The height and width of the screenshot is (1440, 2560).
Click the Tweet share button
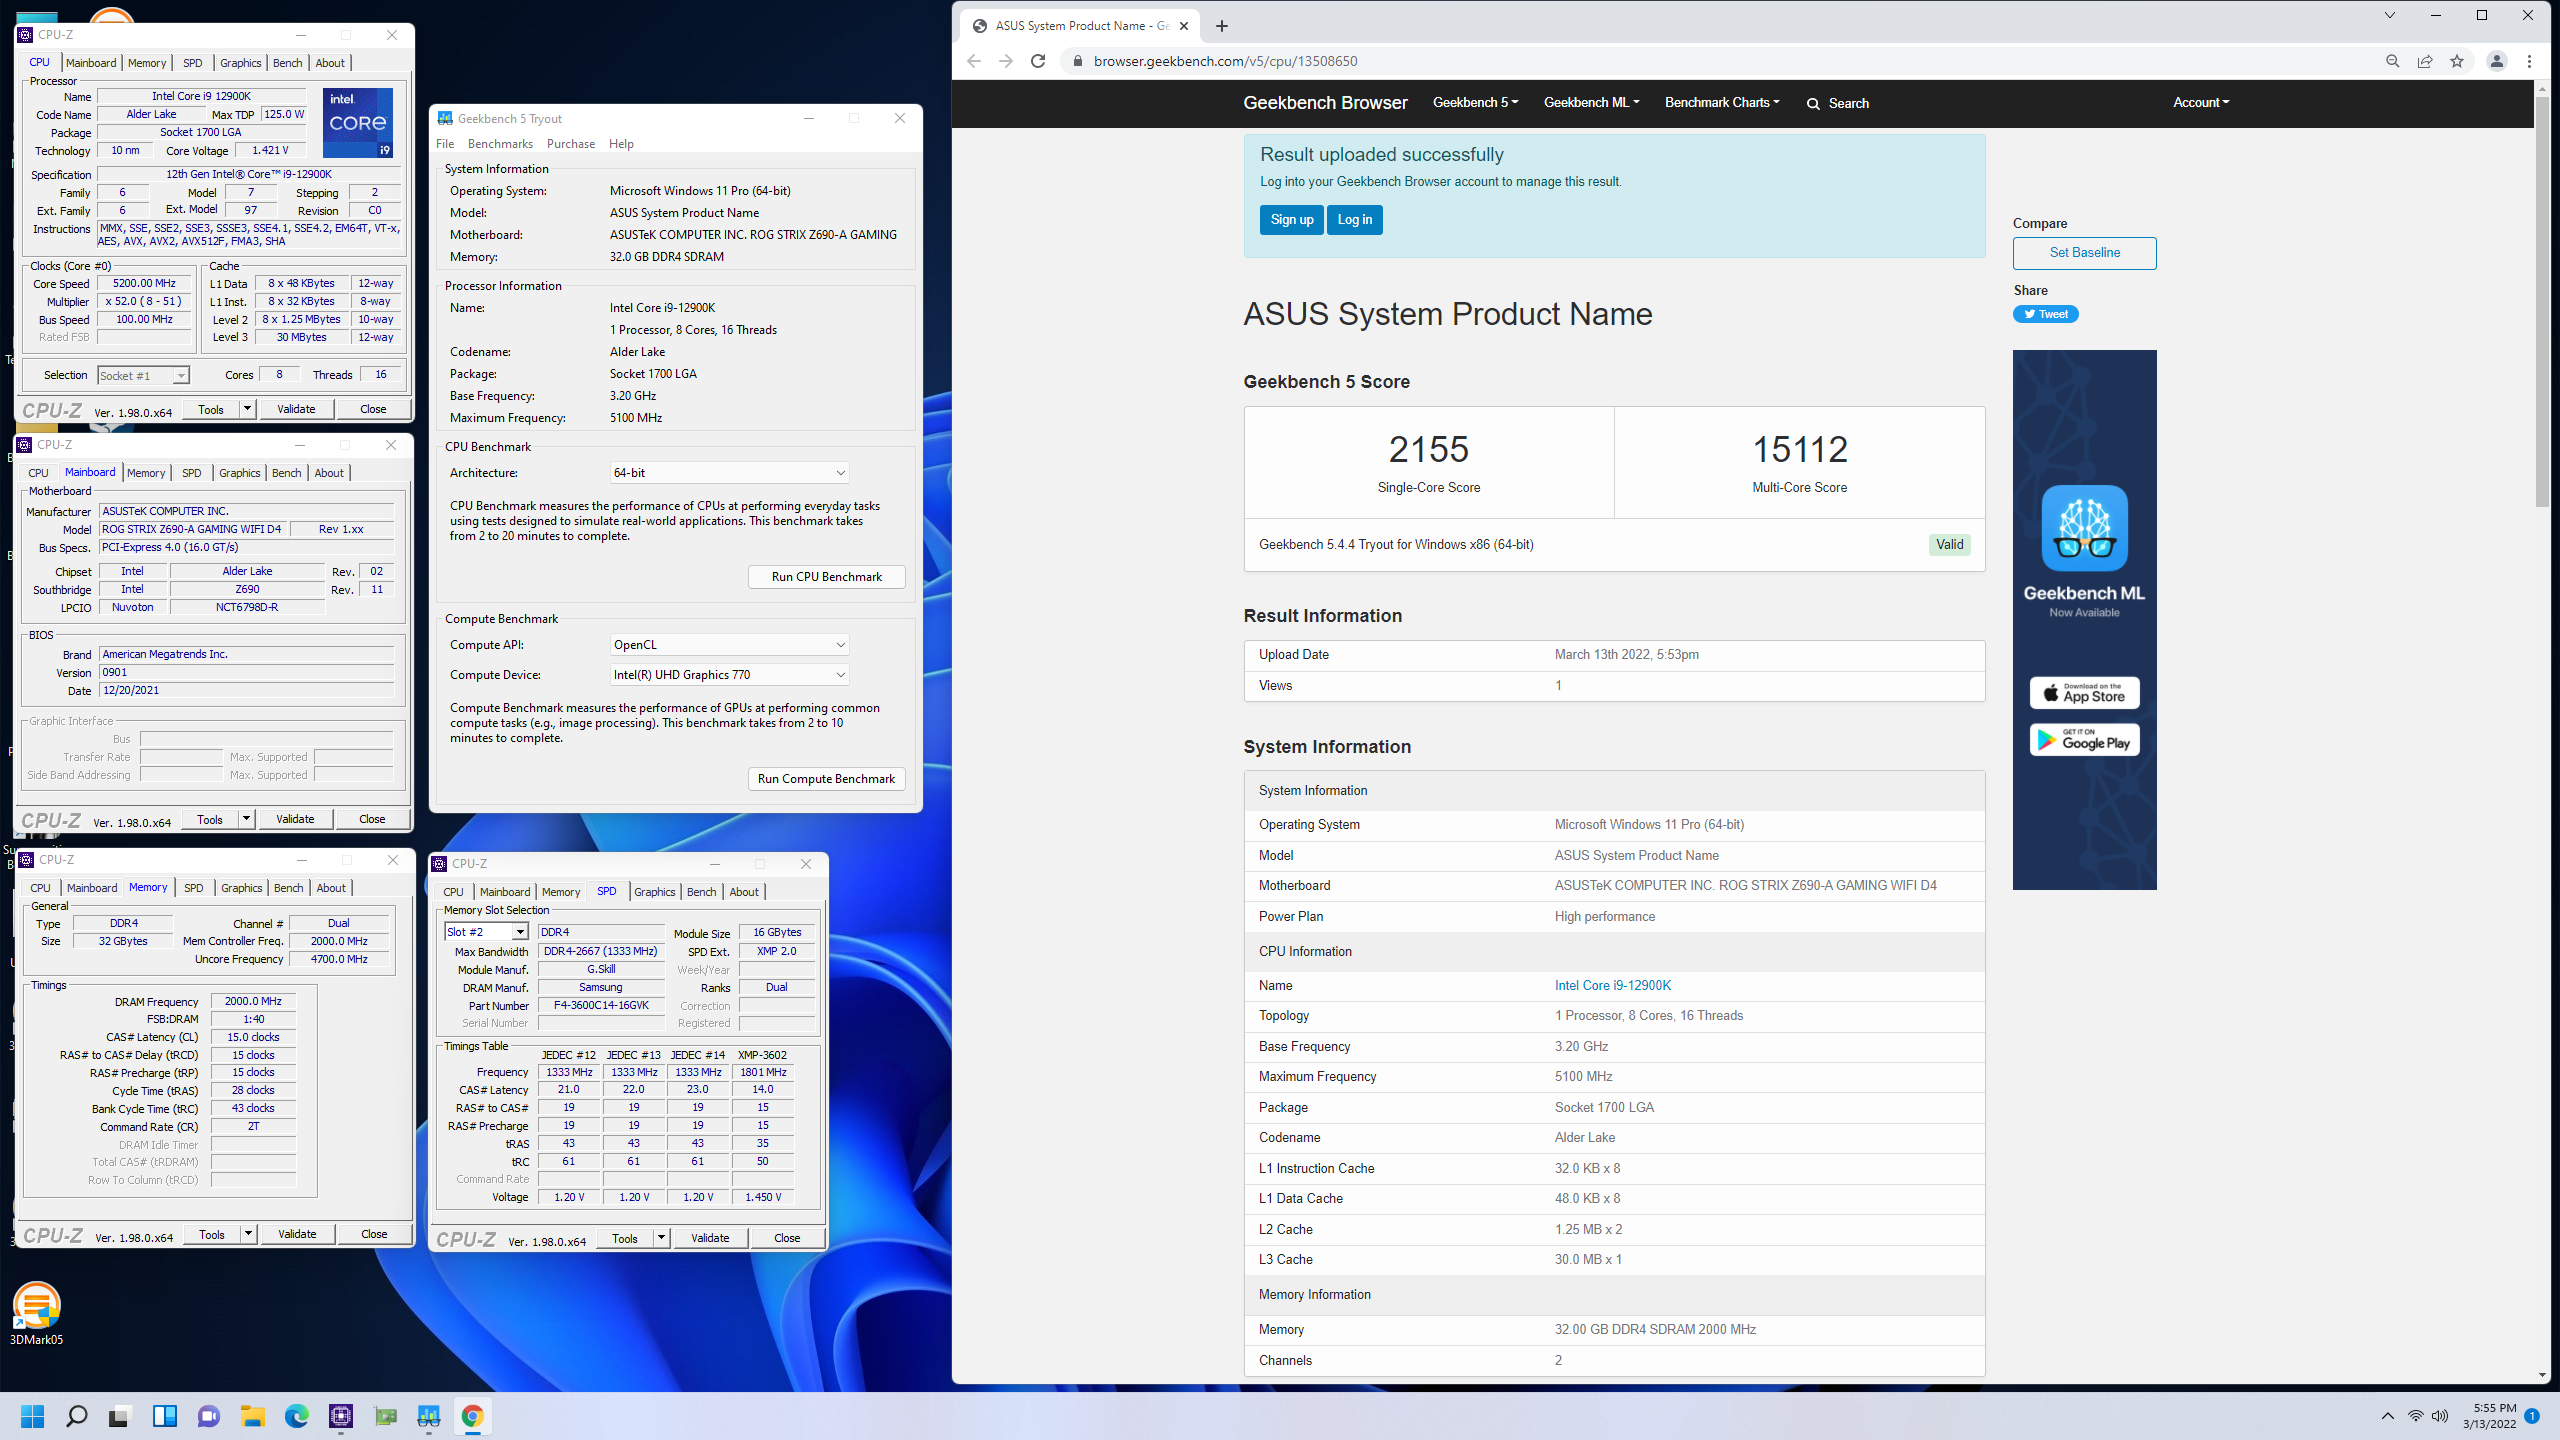click(x=2045, y=314)
